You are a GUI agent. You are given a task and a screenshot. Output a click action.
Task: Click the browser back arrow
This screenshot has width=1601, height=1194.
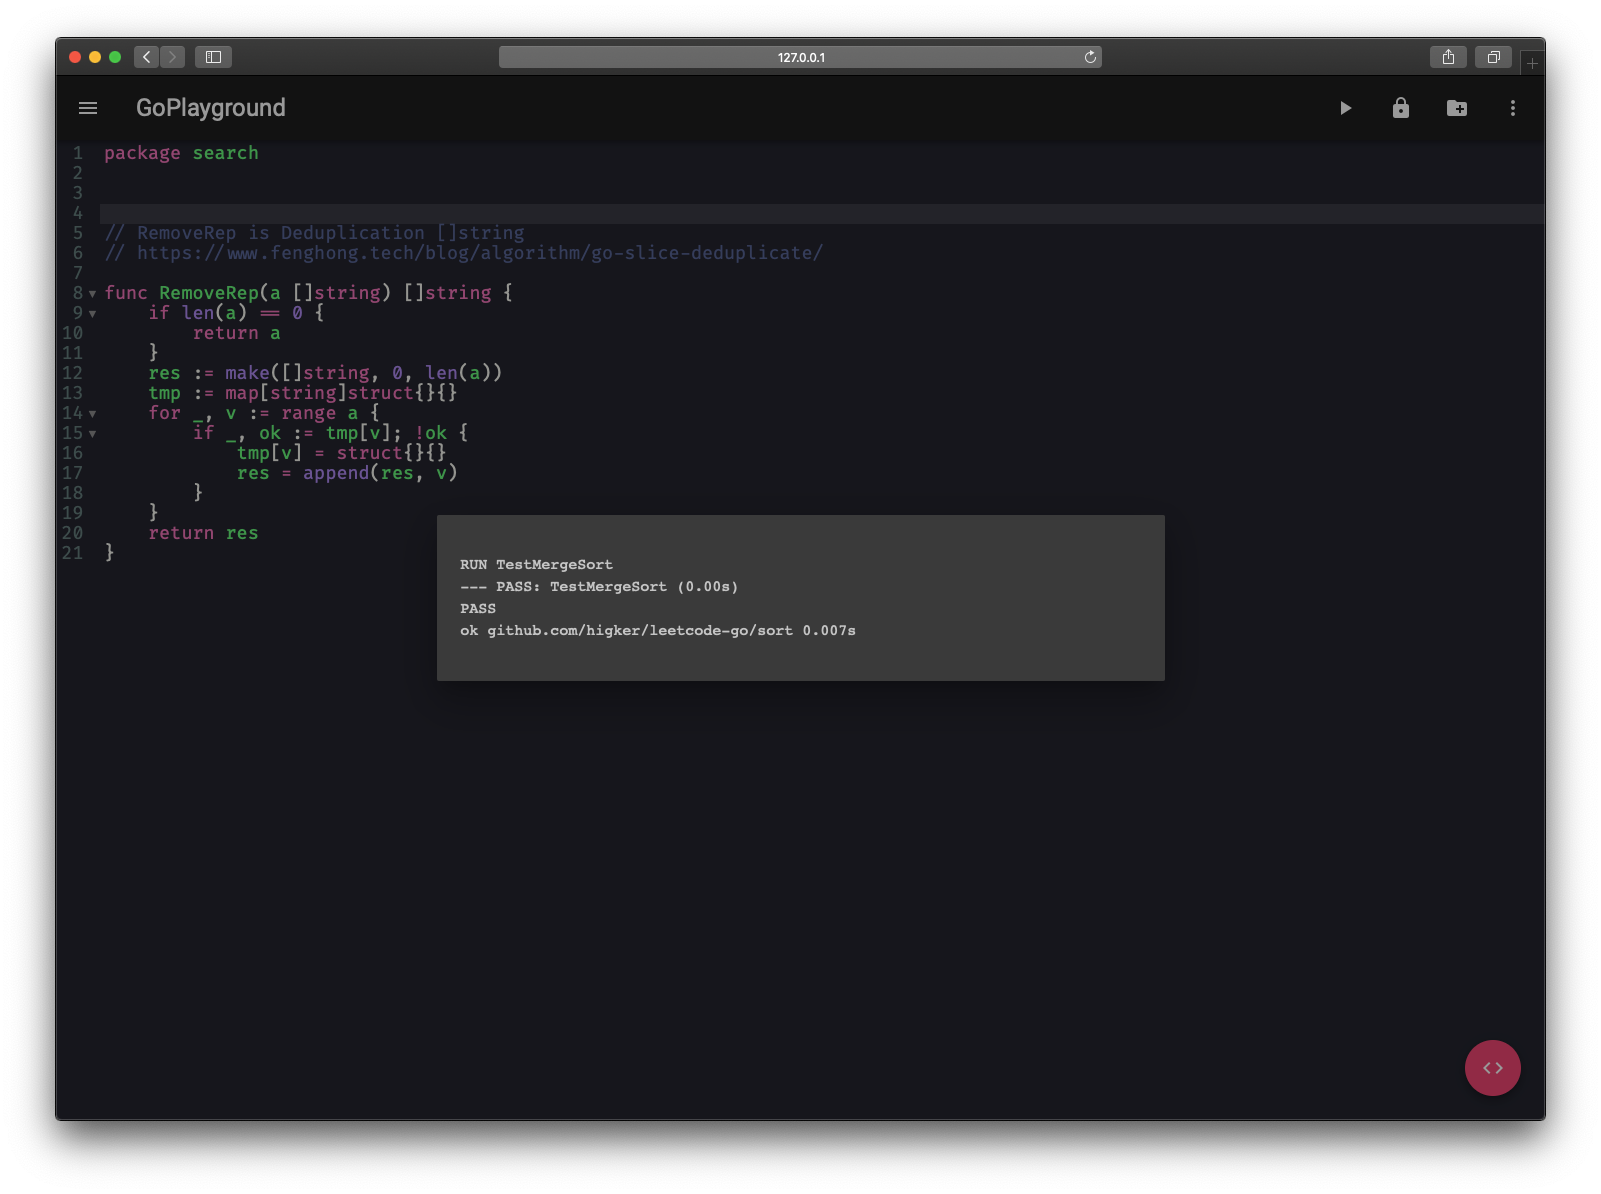[x=146, y=57]
